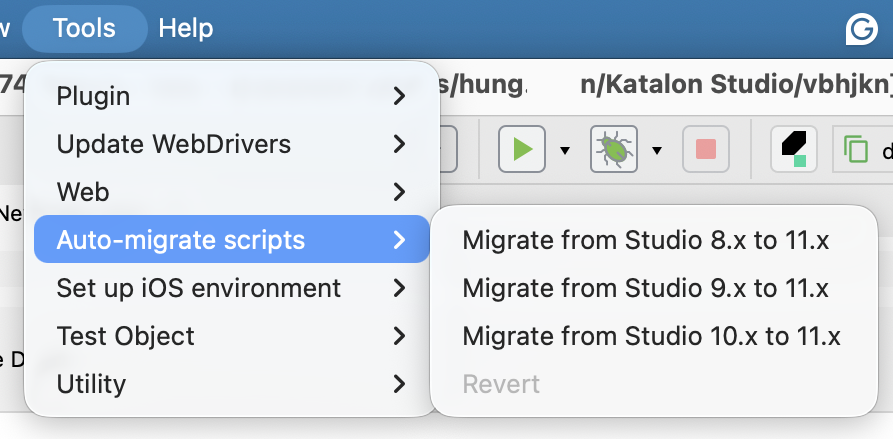Open Set up iOS environment submenu
This screenshot has width=893, height=439.
coord(231,288)
